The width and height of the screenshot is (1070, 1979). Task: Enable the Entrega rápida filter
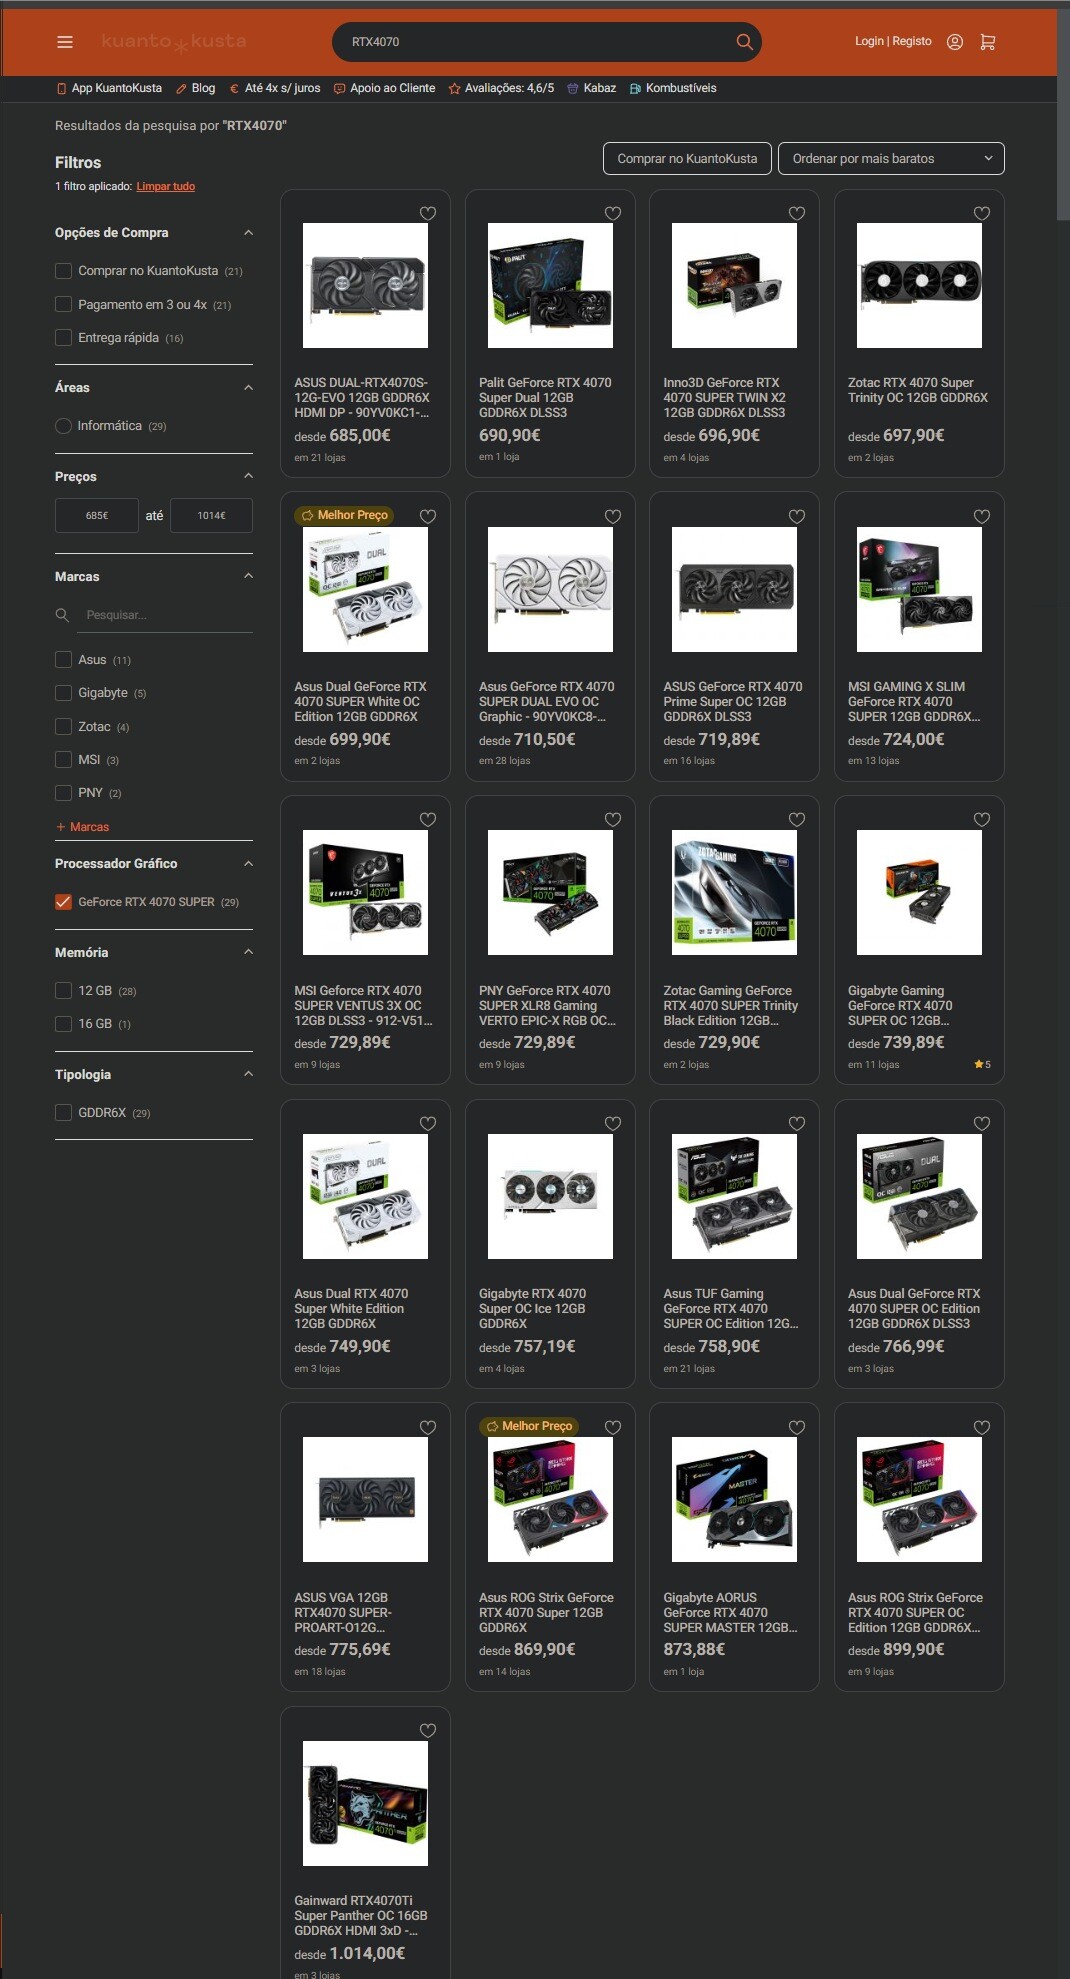(x=63, y=338)
